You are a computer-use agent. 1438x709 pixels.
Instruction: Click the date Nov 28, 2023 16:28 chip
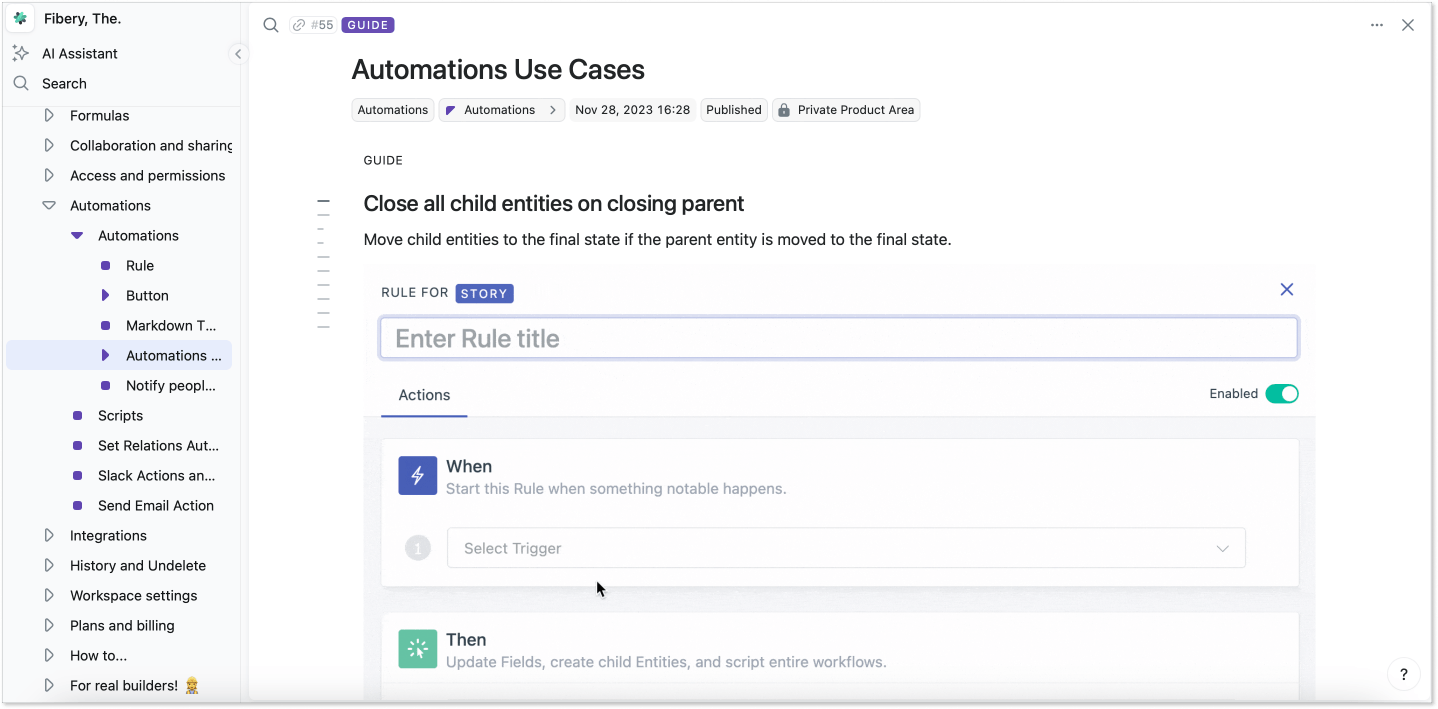coord(633,110)
